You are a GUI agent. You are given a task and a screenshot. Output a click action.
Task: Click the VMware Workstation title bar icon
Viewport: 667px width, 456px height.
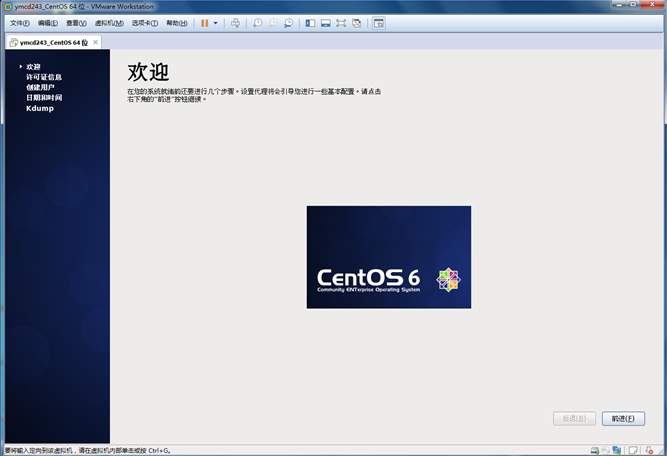[x=8, y=7]
